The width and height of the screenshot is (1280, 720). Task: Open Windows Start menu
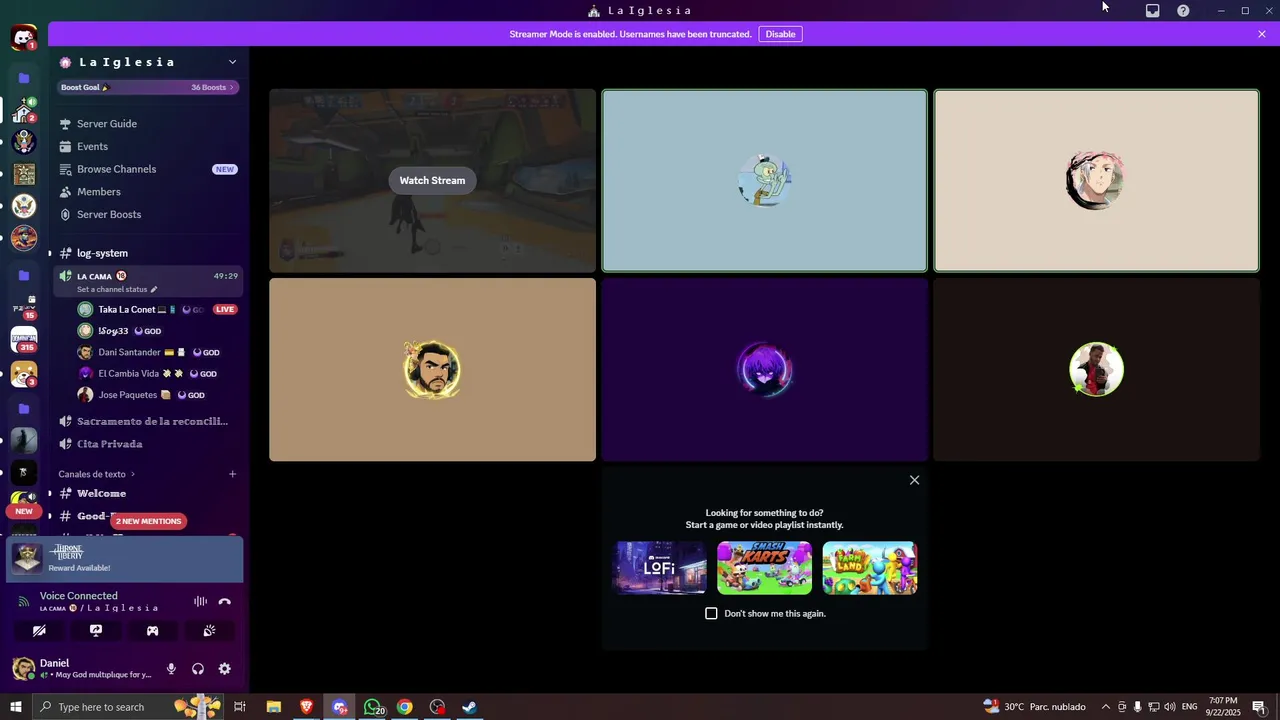point(15,707)
